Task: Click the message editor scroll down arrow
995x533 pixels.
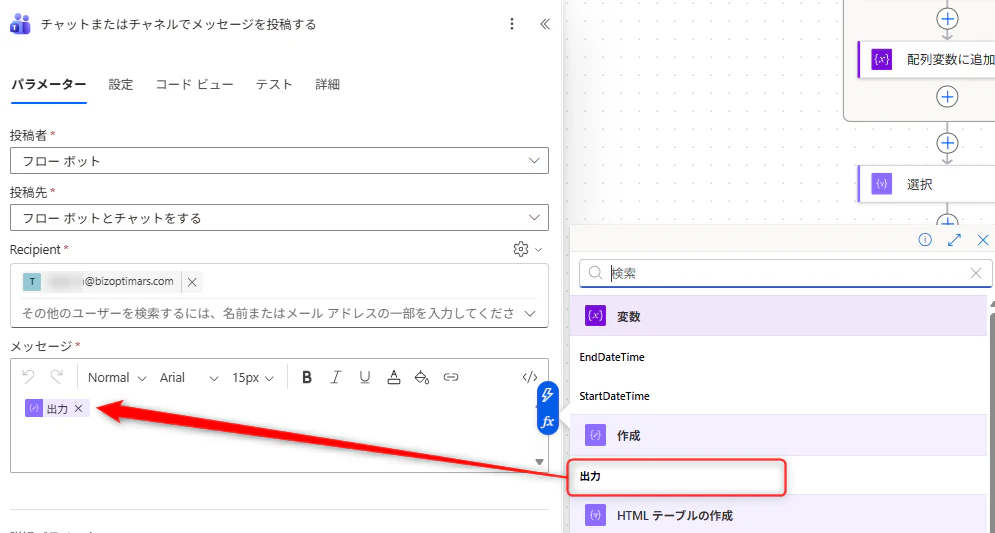Action: (539, 462)
